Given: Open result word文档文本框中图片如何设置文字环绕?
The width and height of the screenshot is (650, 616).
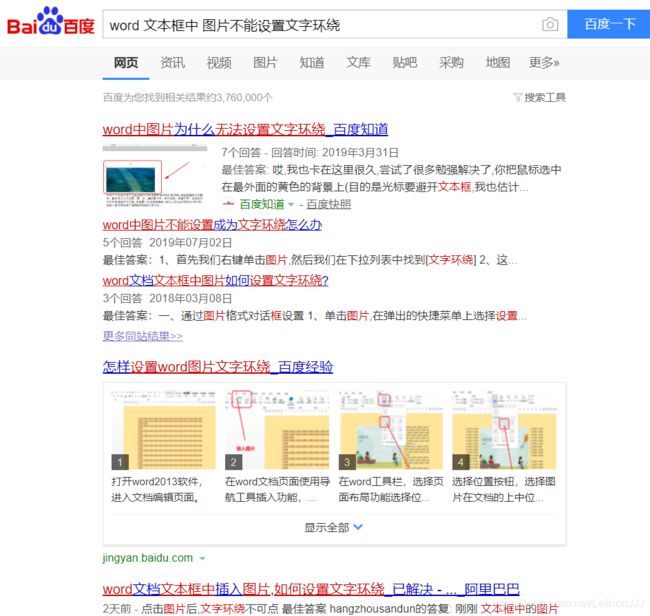Looking at the screenshot, I should [x=216, y=281].
